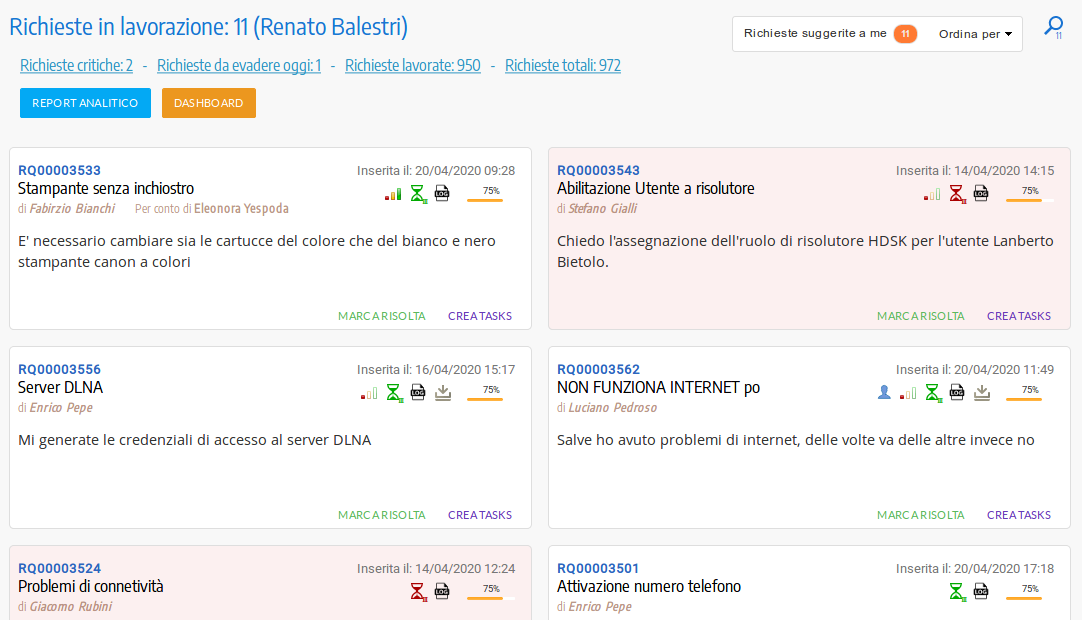Click the search magnifier icon at top right
The width and height of the screenshot is (1082, 620).
click(1053, 27)
